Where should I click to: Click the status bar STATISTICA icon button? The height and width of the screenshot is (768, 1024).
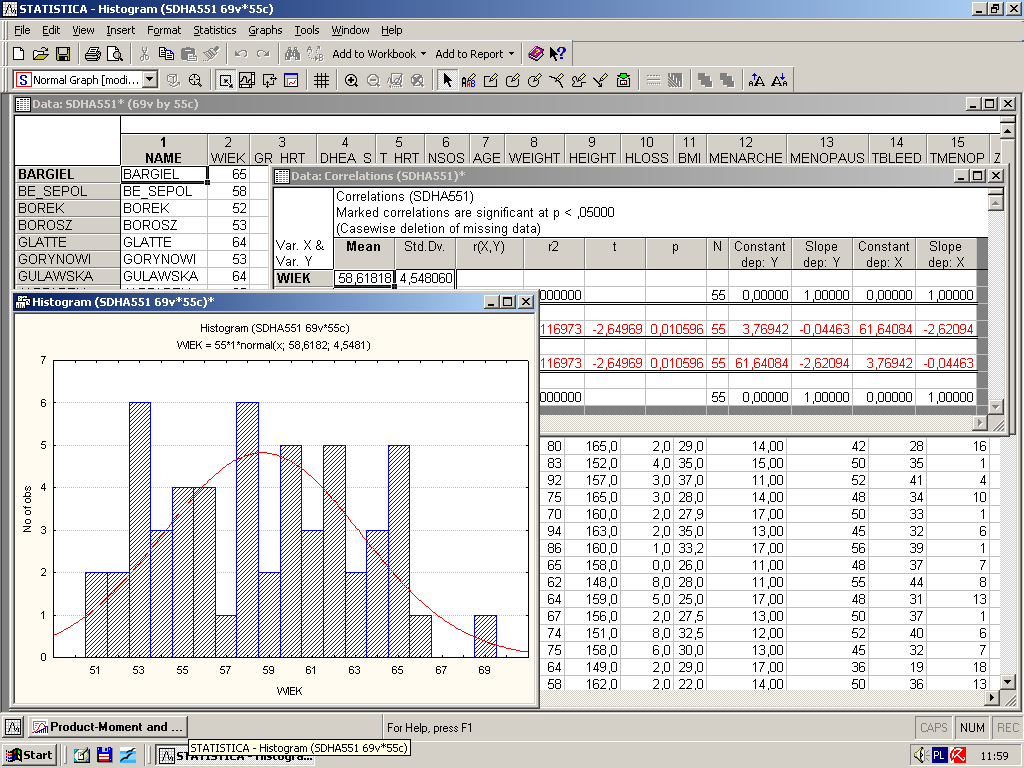click(13, 727)
